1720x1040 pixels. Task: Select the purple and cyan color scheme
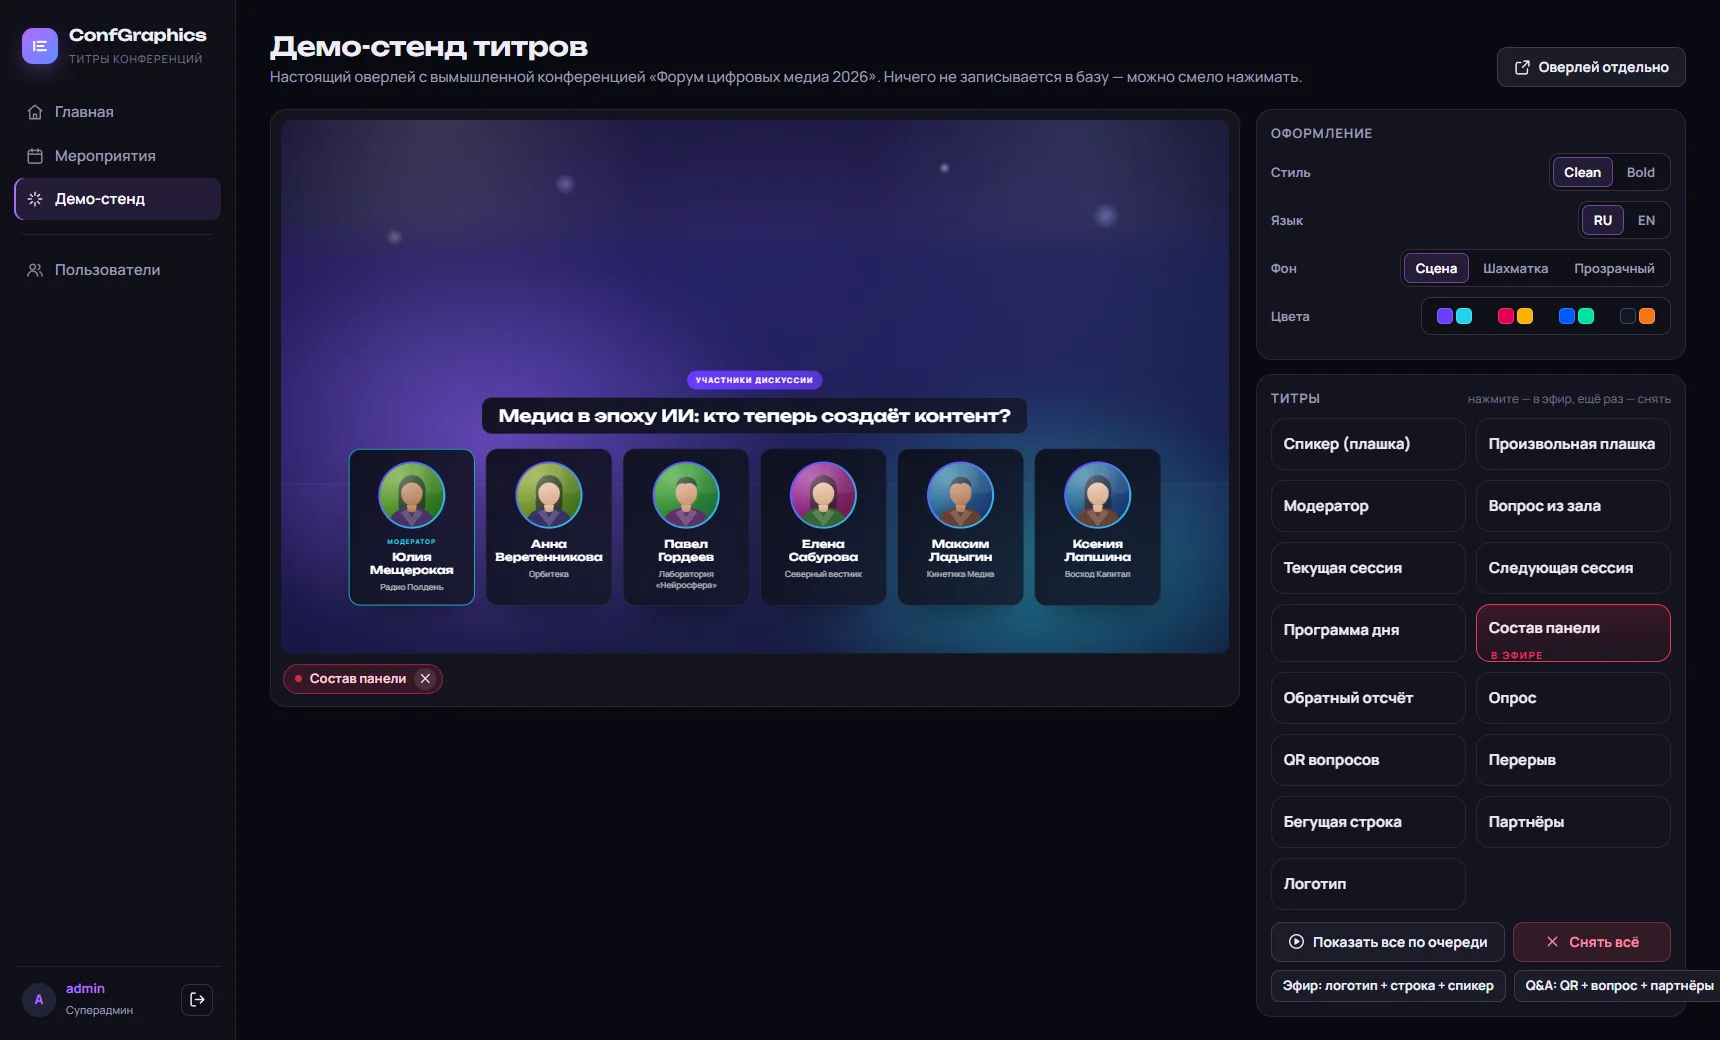[1454, 316]
